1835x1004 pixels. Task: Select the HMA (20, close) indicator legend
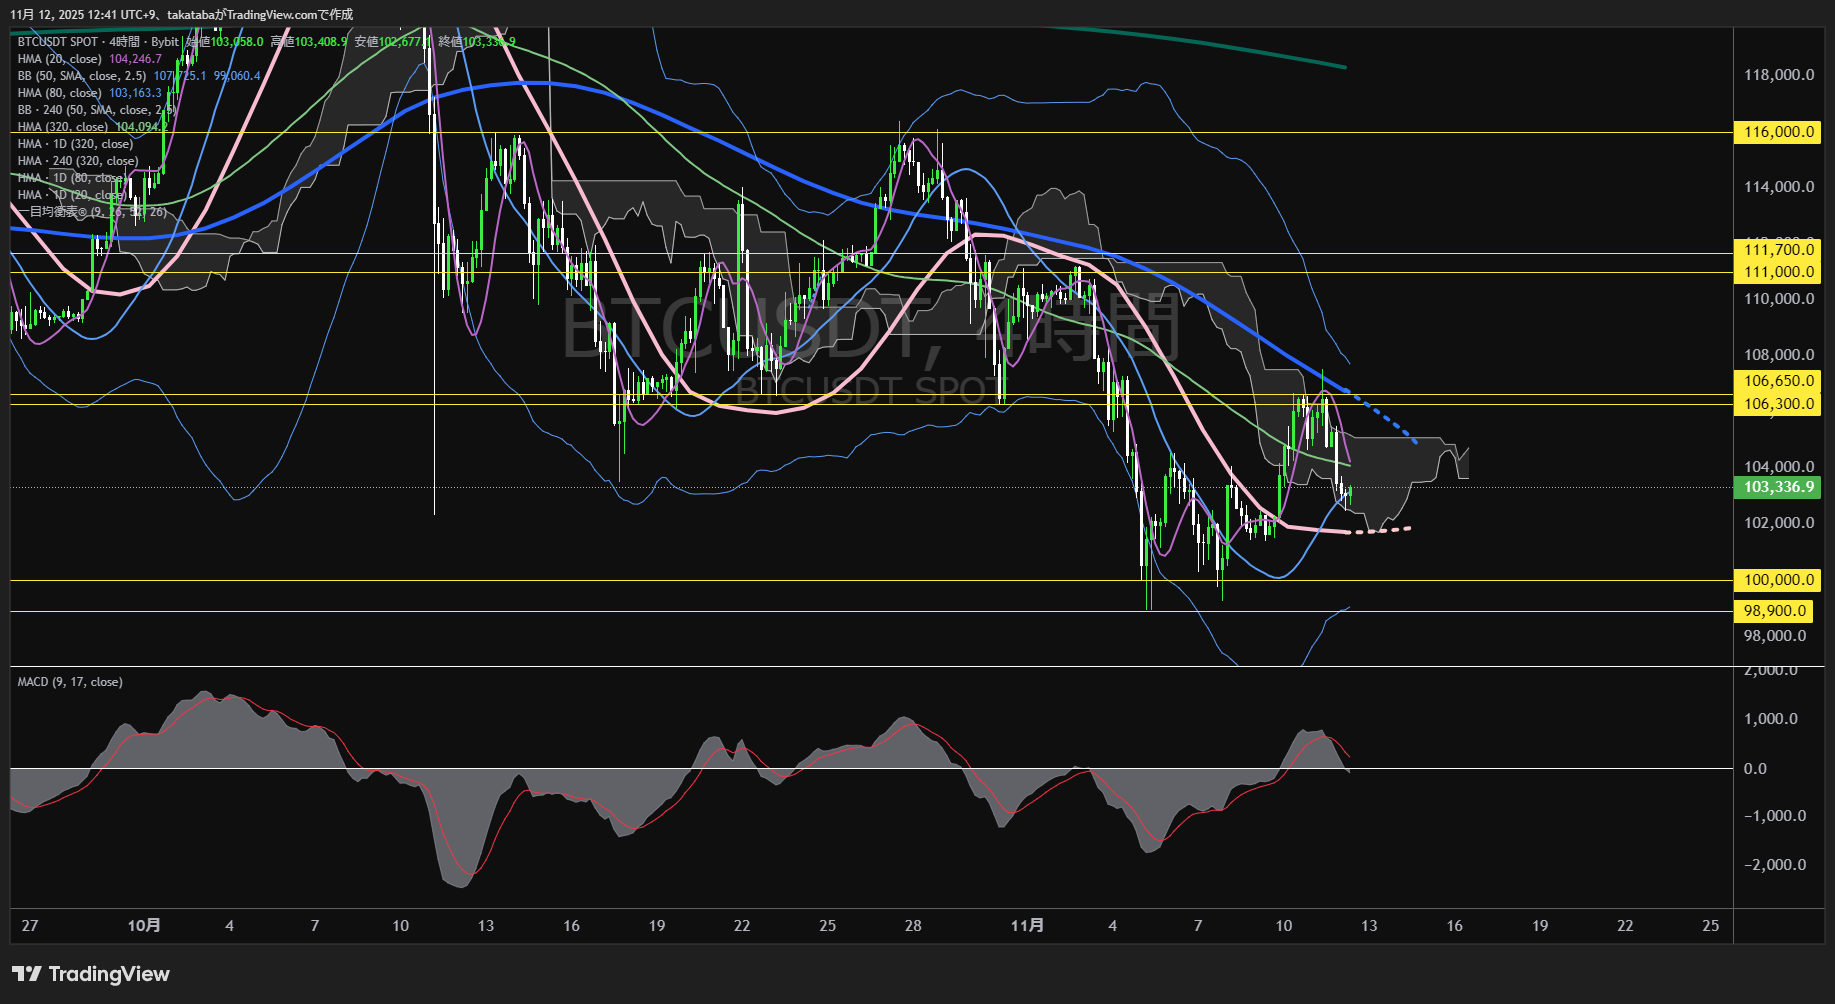point(60,59)
